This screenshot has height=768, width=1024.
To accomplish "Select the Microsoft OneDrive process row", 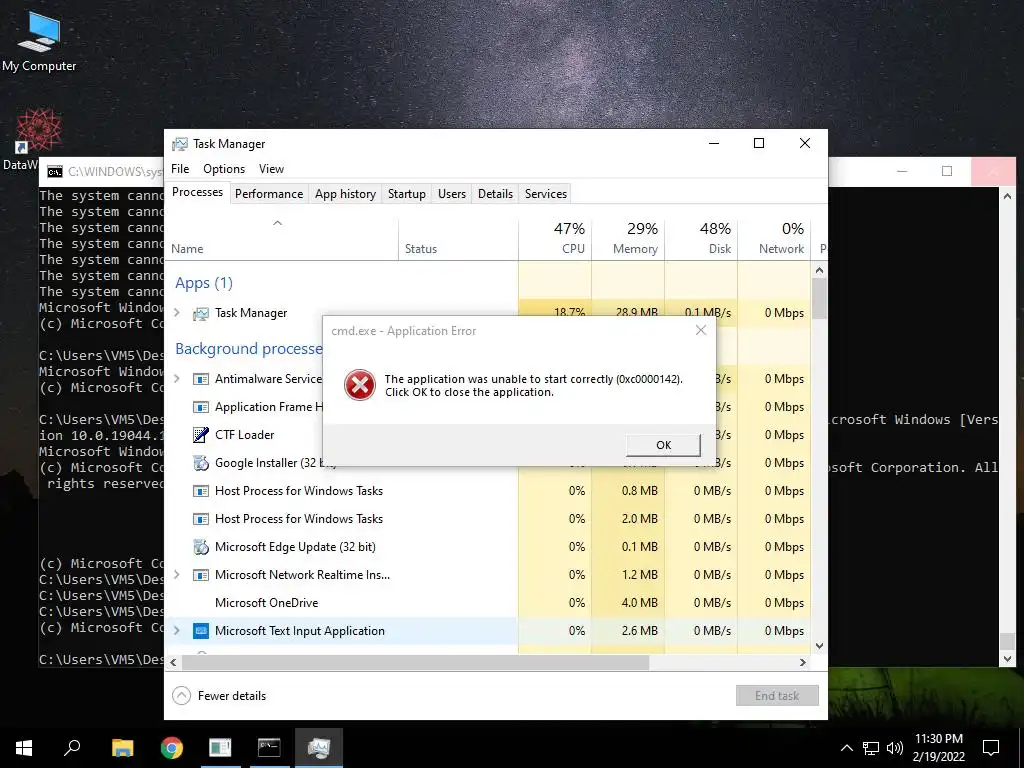I will (488, 603).
